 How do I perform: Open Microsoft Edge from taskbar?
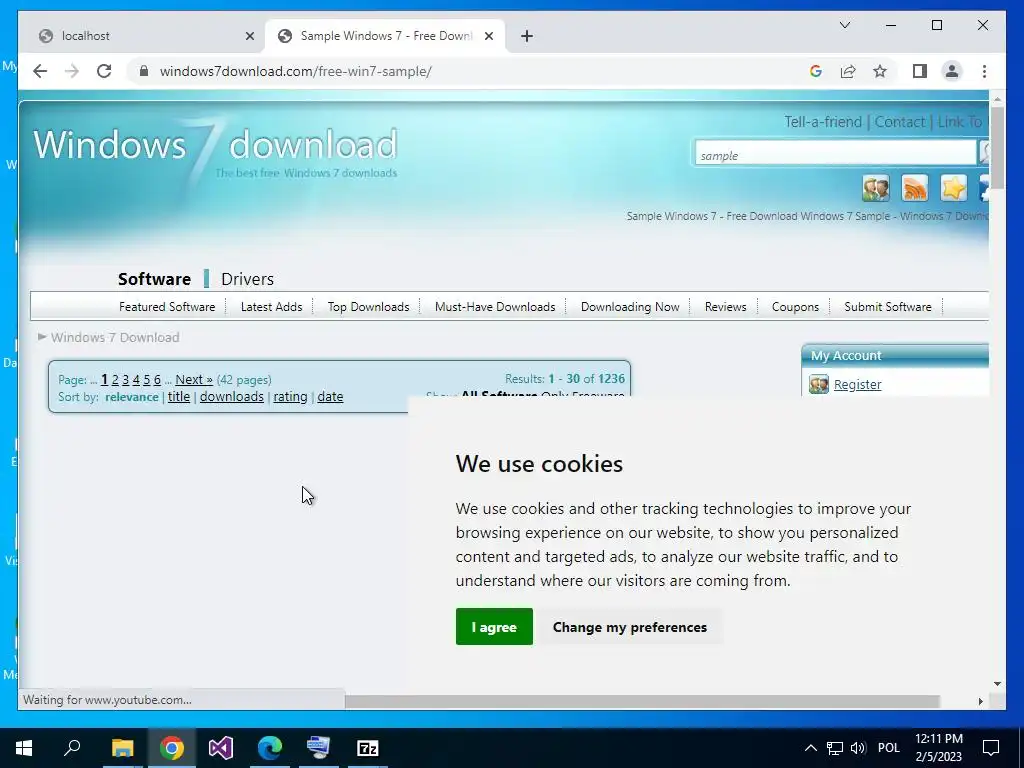pyautogui.click(x=270, y=748)
